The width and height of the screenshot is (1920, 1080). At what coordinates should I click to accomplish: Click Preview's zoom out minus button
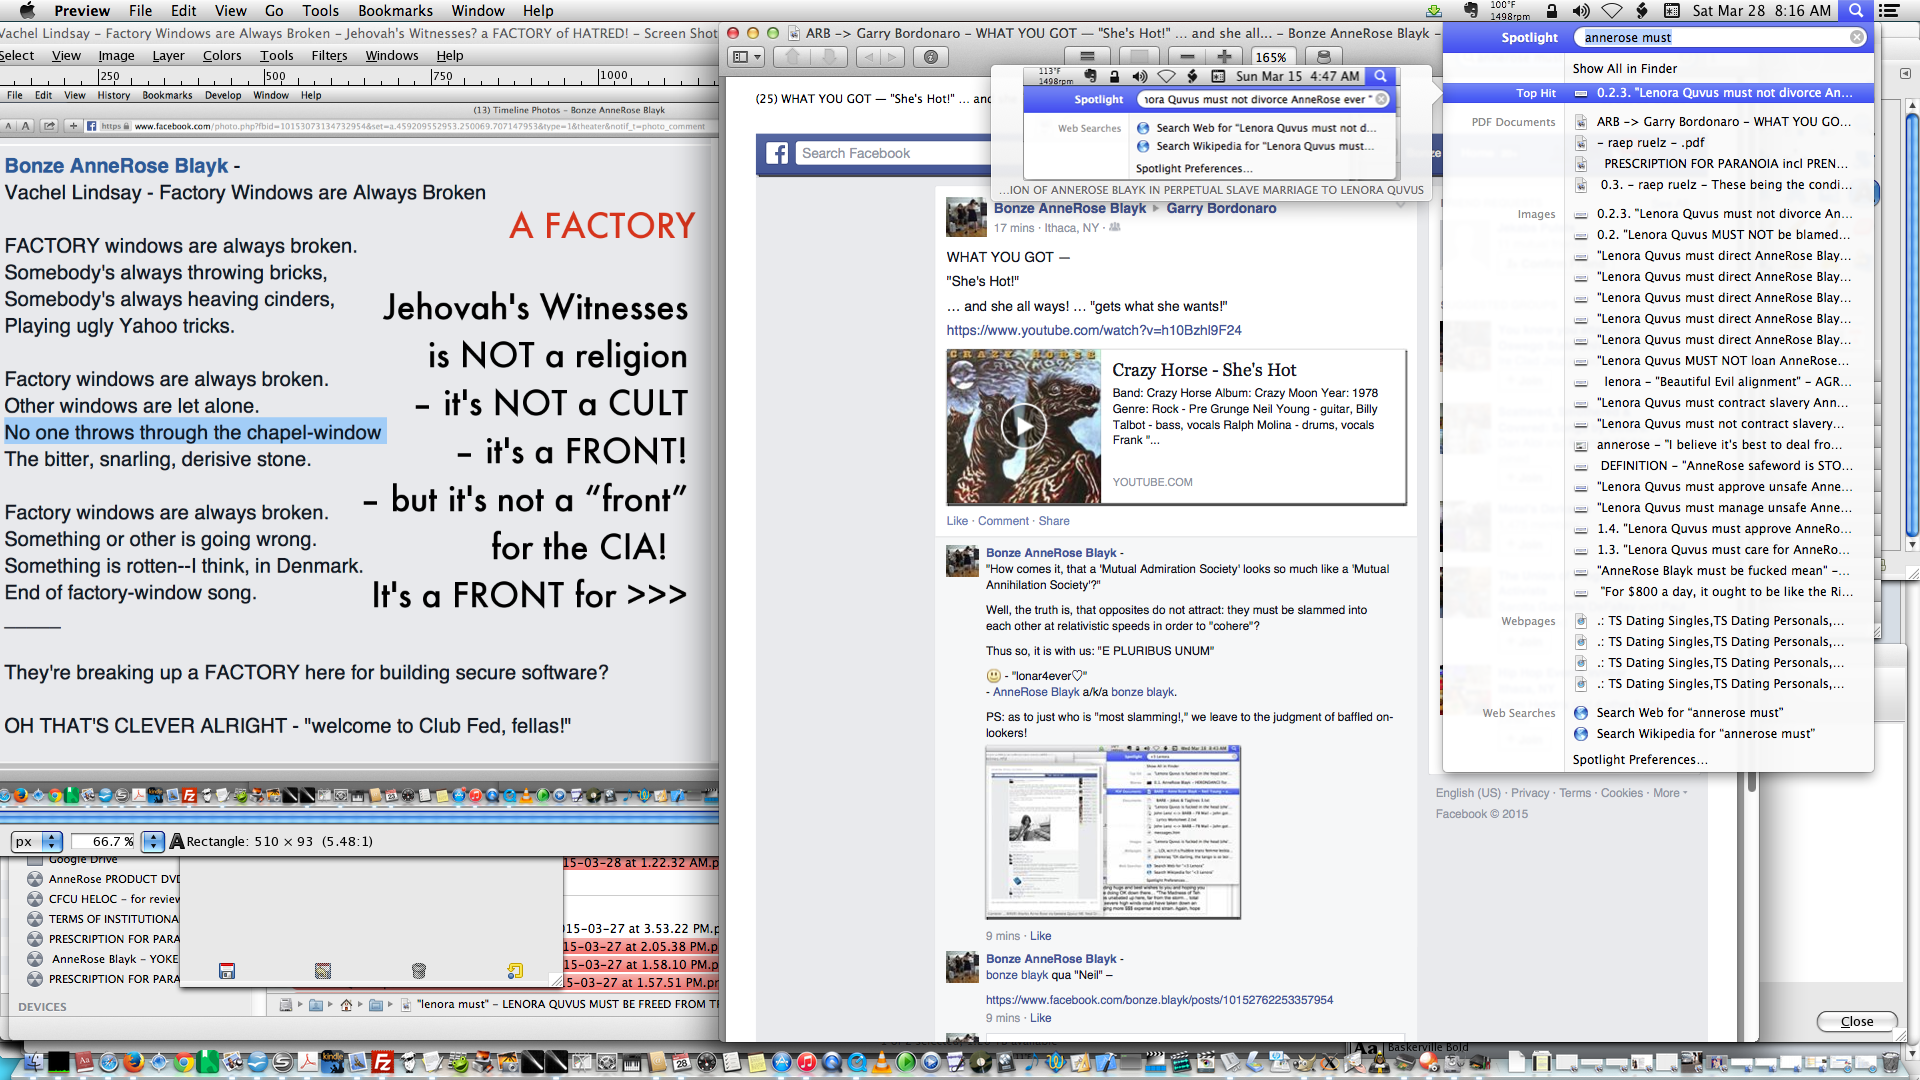click(1187, 57)
